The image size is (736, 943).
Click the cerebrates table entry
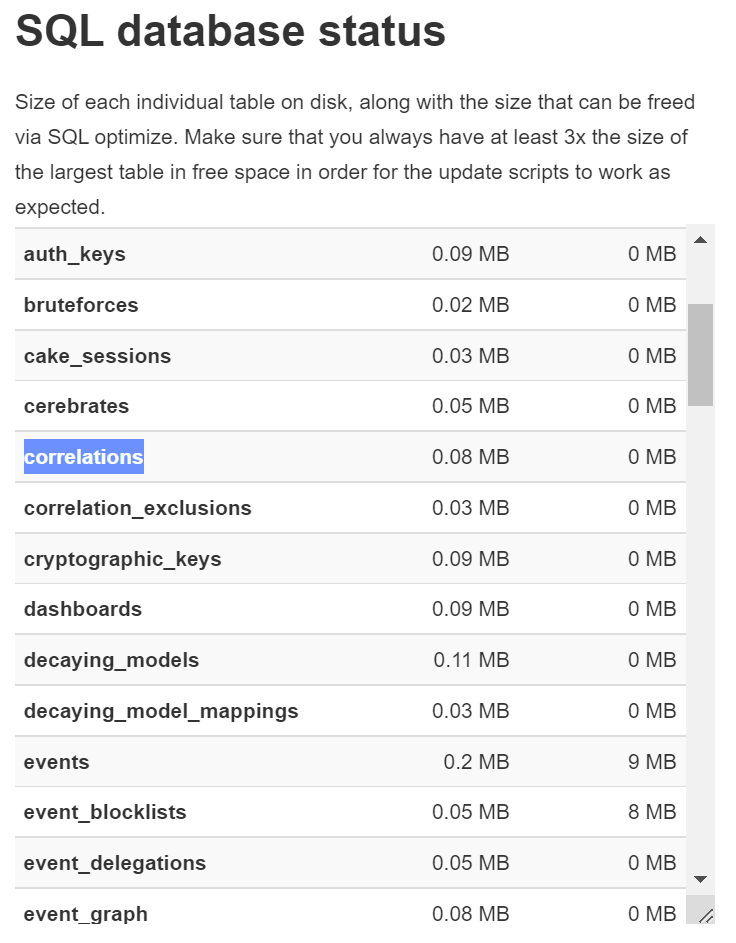76,406
